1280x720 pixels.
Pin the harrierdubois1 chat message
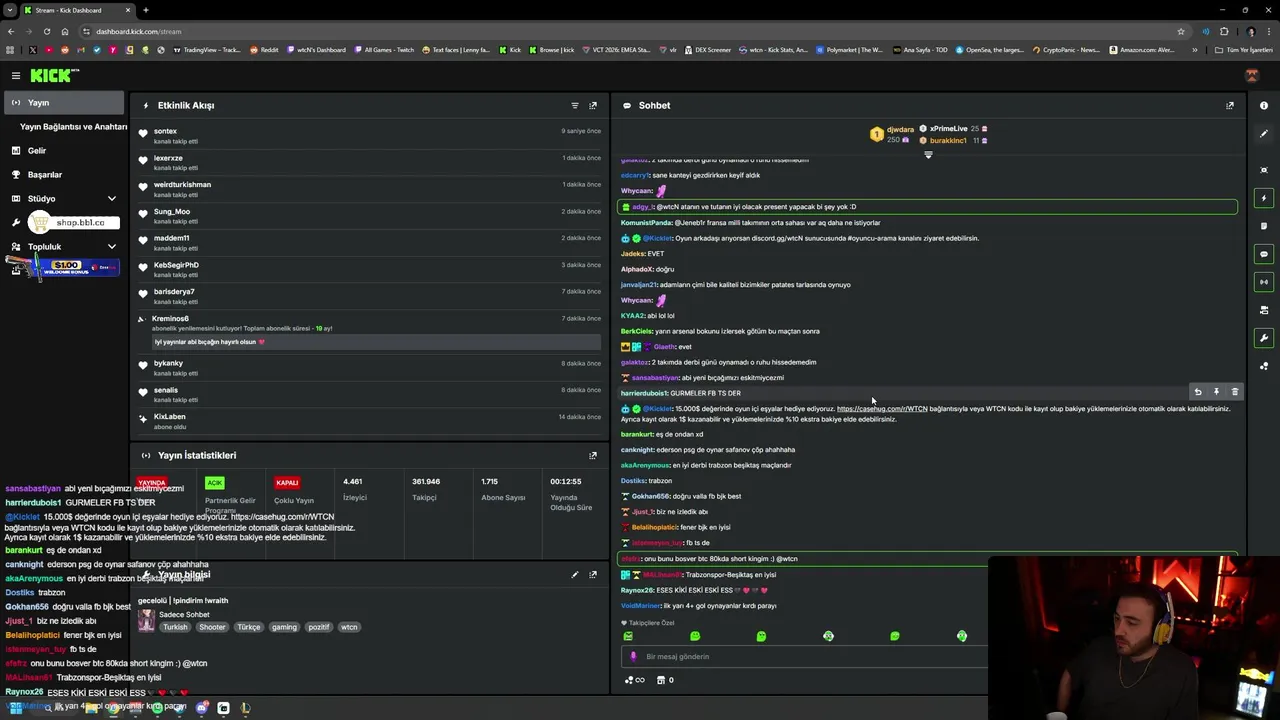[x=1216, y=392]
